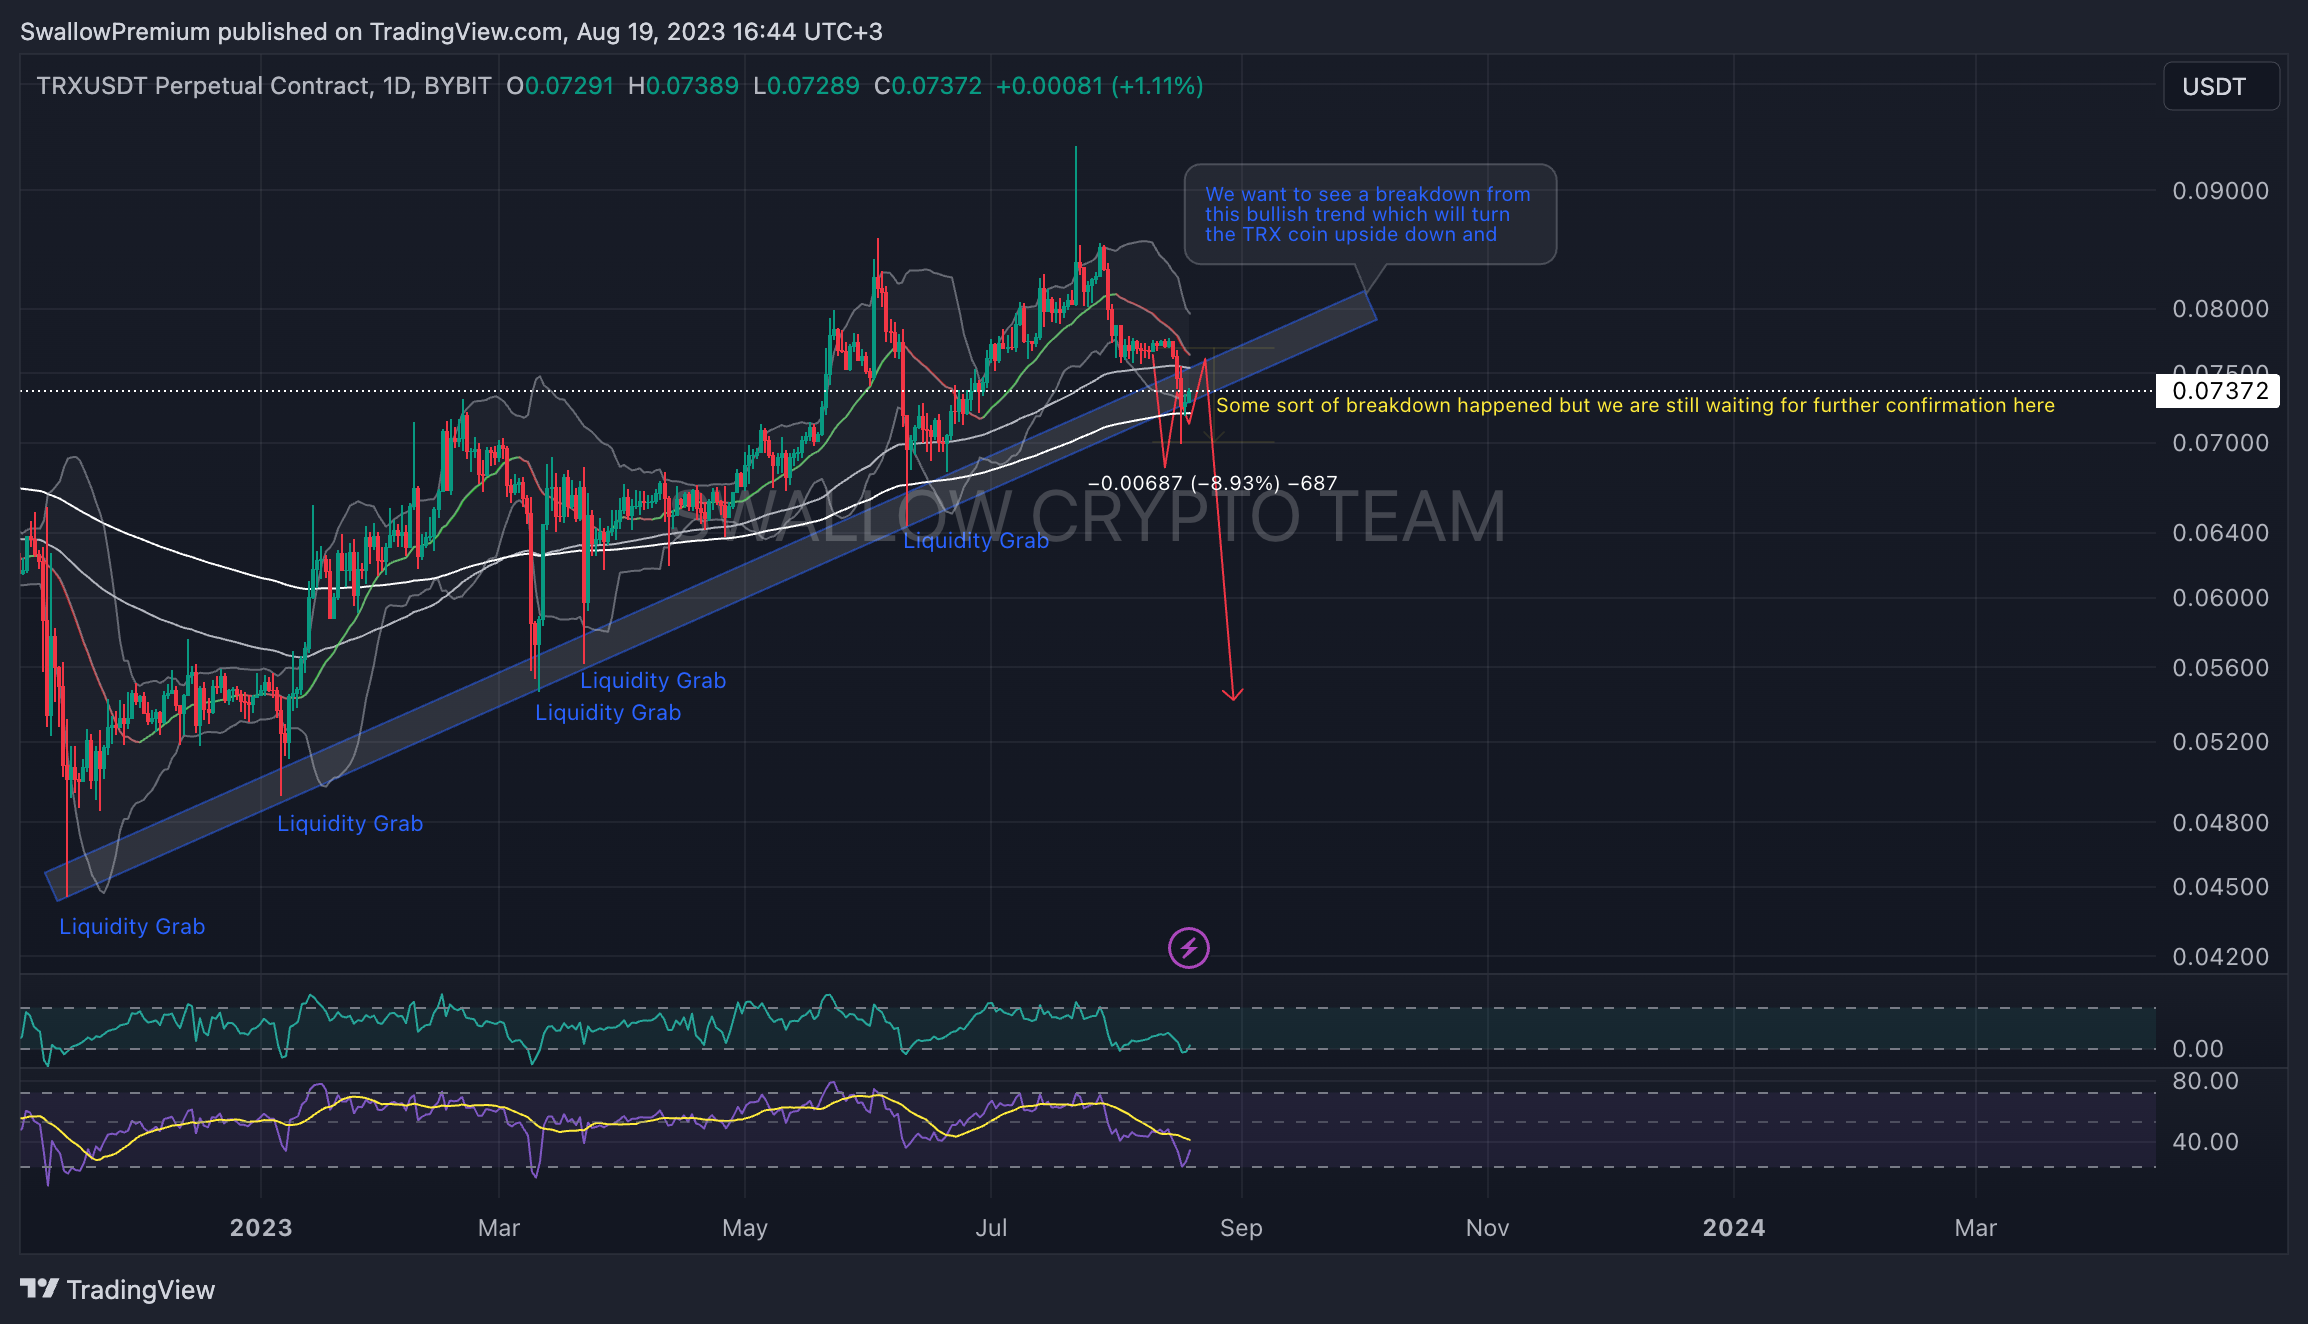The image size is (2308, 1324).
Task: Click the Liquidity Grab label below 2023
Action: [x=350, y=823]
